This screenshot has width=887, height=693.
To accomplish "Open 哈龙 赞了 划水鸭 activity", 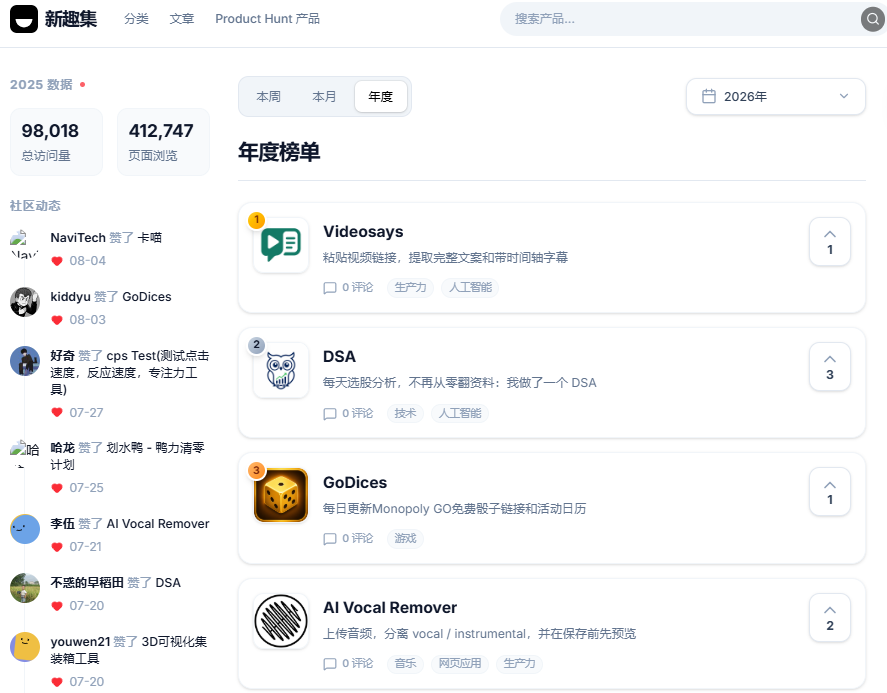I will pos(127,456).
